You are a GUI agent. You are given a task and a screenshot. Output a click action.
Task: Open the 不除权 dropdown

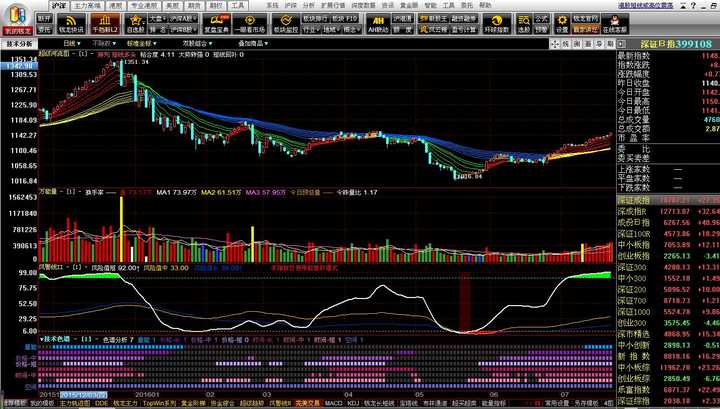(x=104, y=44)
